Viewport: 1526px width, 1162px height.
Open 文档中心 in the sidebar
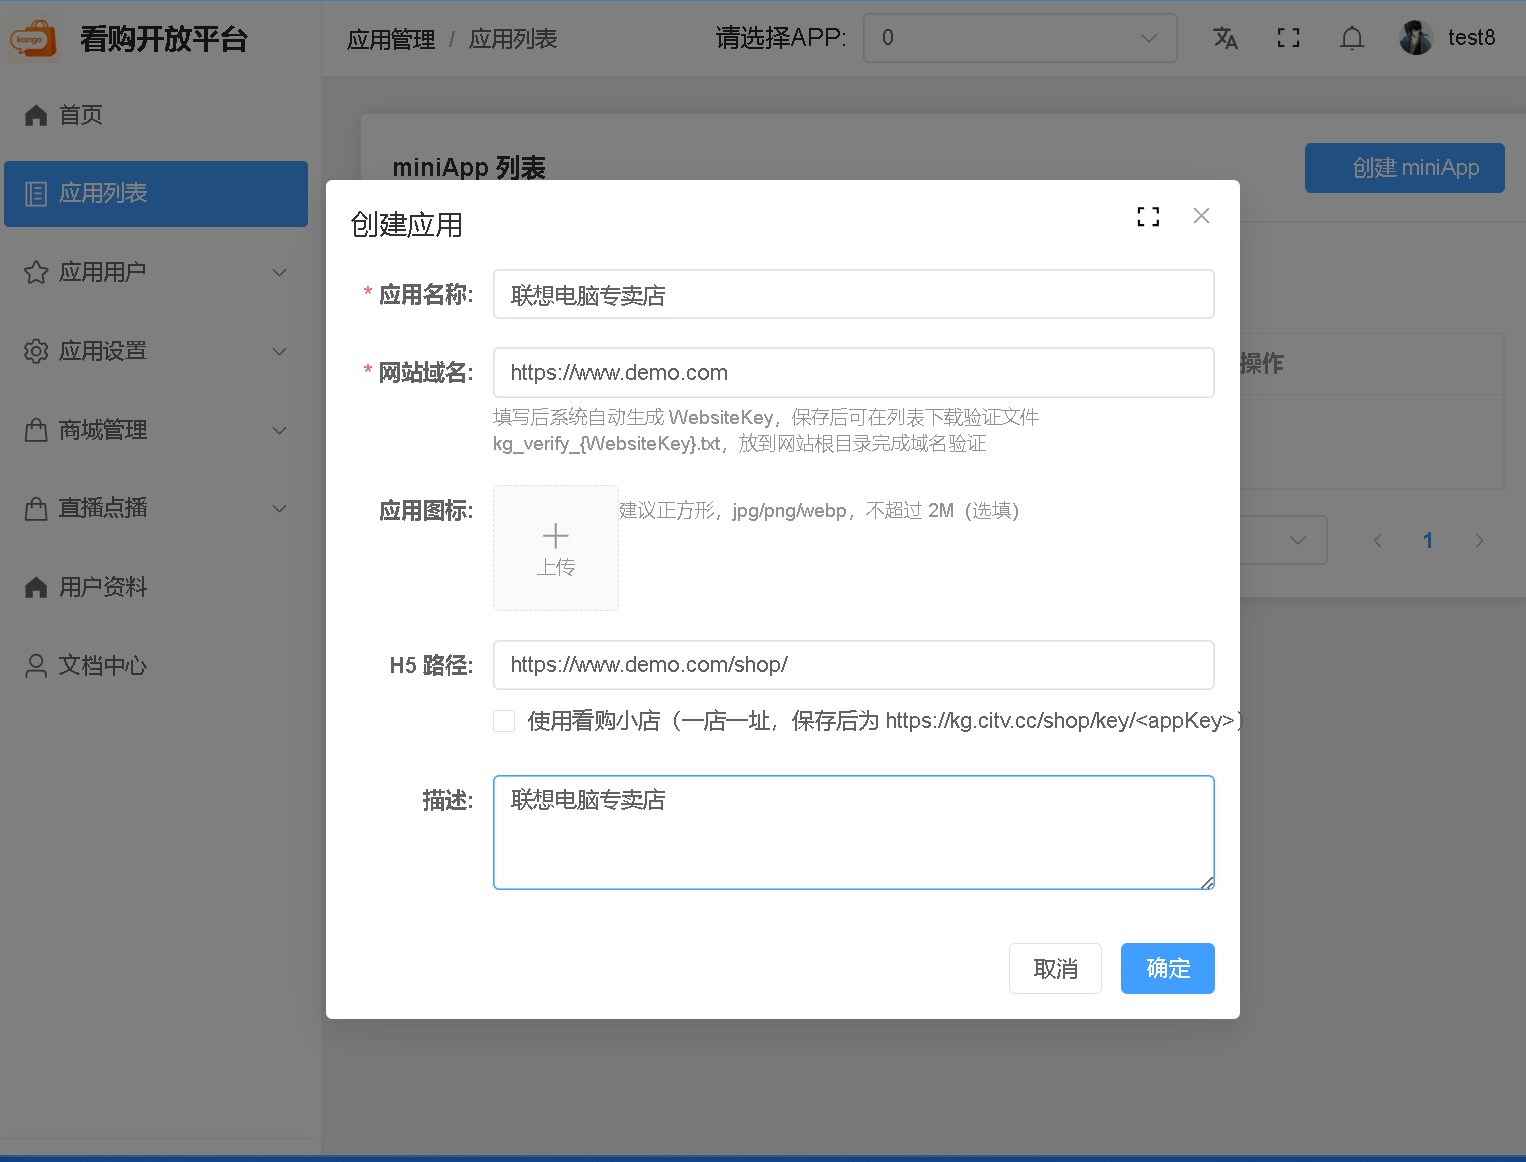pyautogui.click(x=156, y=665)
